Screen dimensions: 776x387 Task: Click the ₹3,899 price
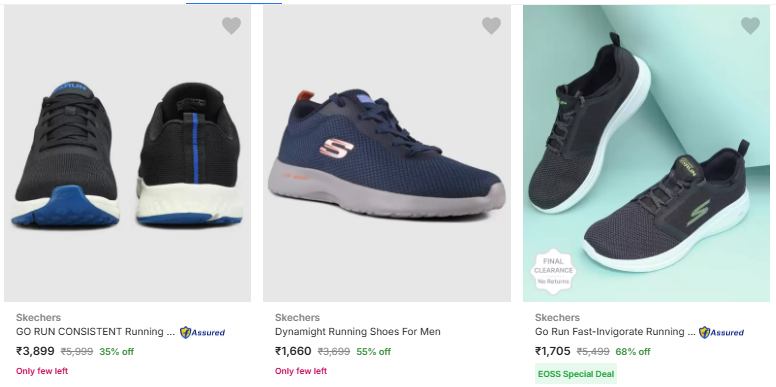35,351
